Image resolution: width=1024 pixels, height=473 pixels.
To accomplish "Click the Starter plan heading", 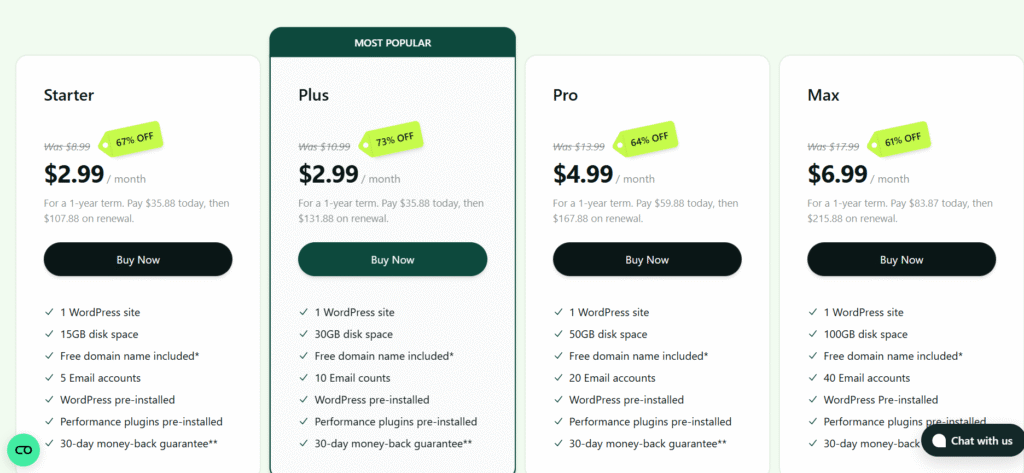I will coord(69,96).
